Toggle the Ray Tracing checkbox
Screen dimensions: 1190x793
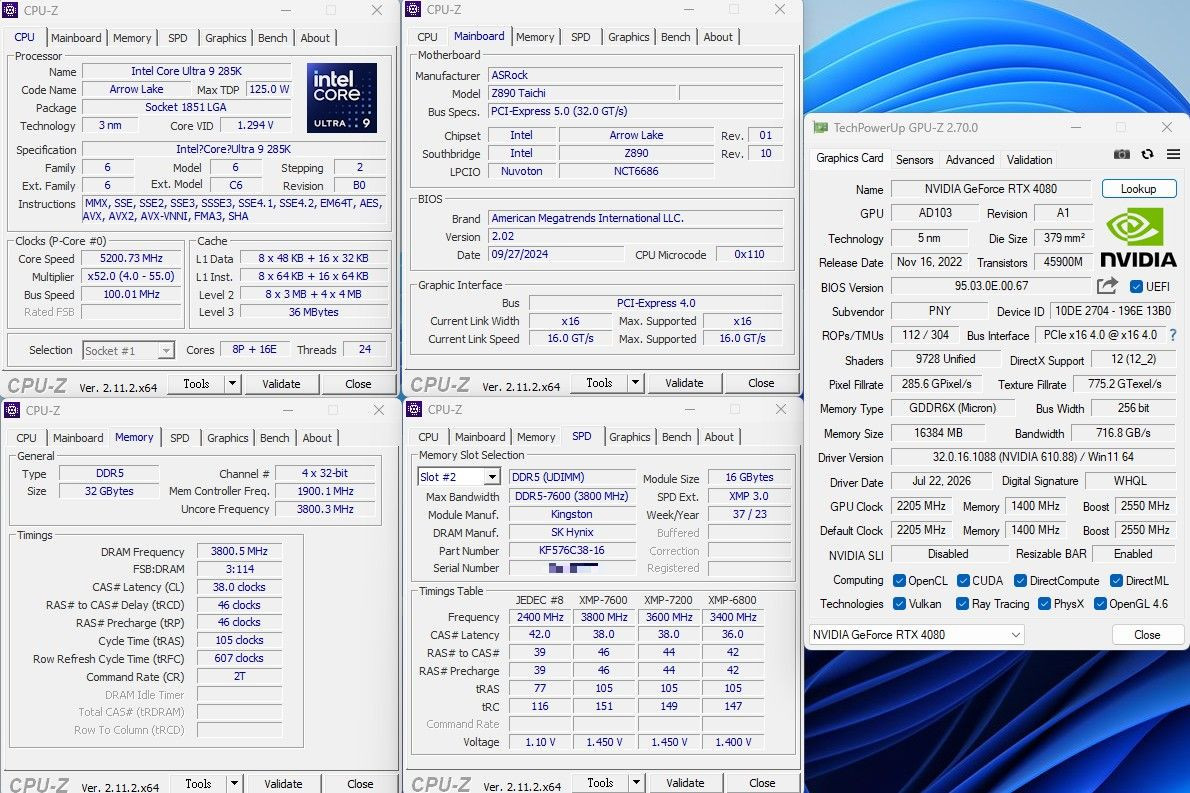pos(962,603)
